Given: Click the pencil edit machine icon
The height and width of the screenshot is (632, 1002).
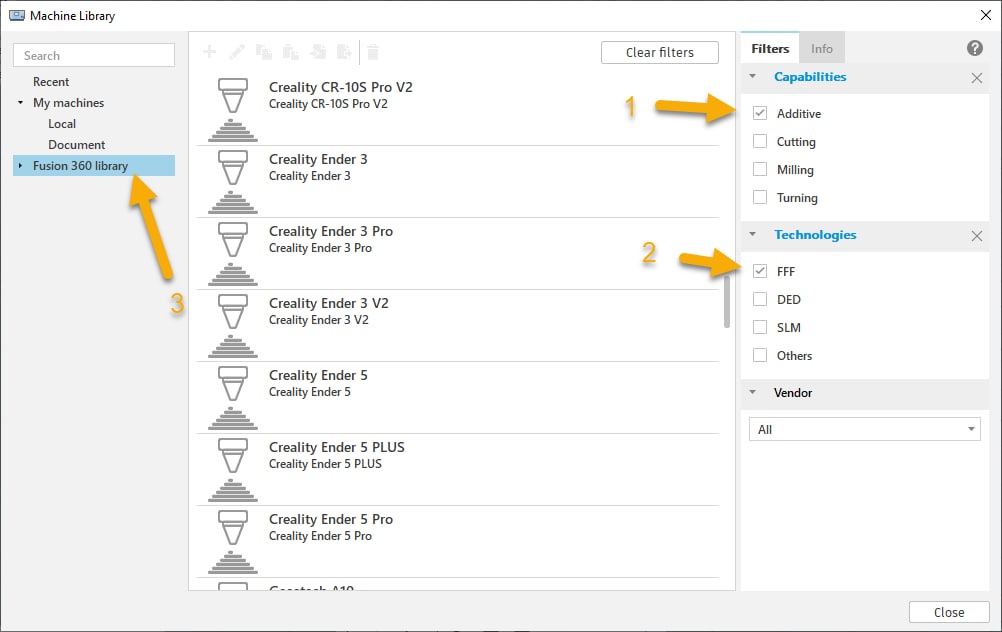Looking at the screenshot, I should 236,52.
